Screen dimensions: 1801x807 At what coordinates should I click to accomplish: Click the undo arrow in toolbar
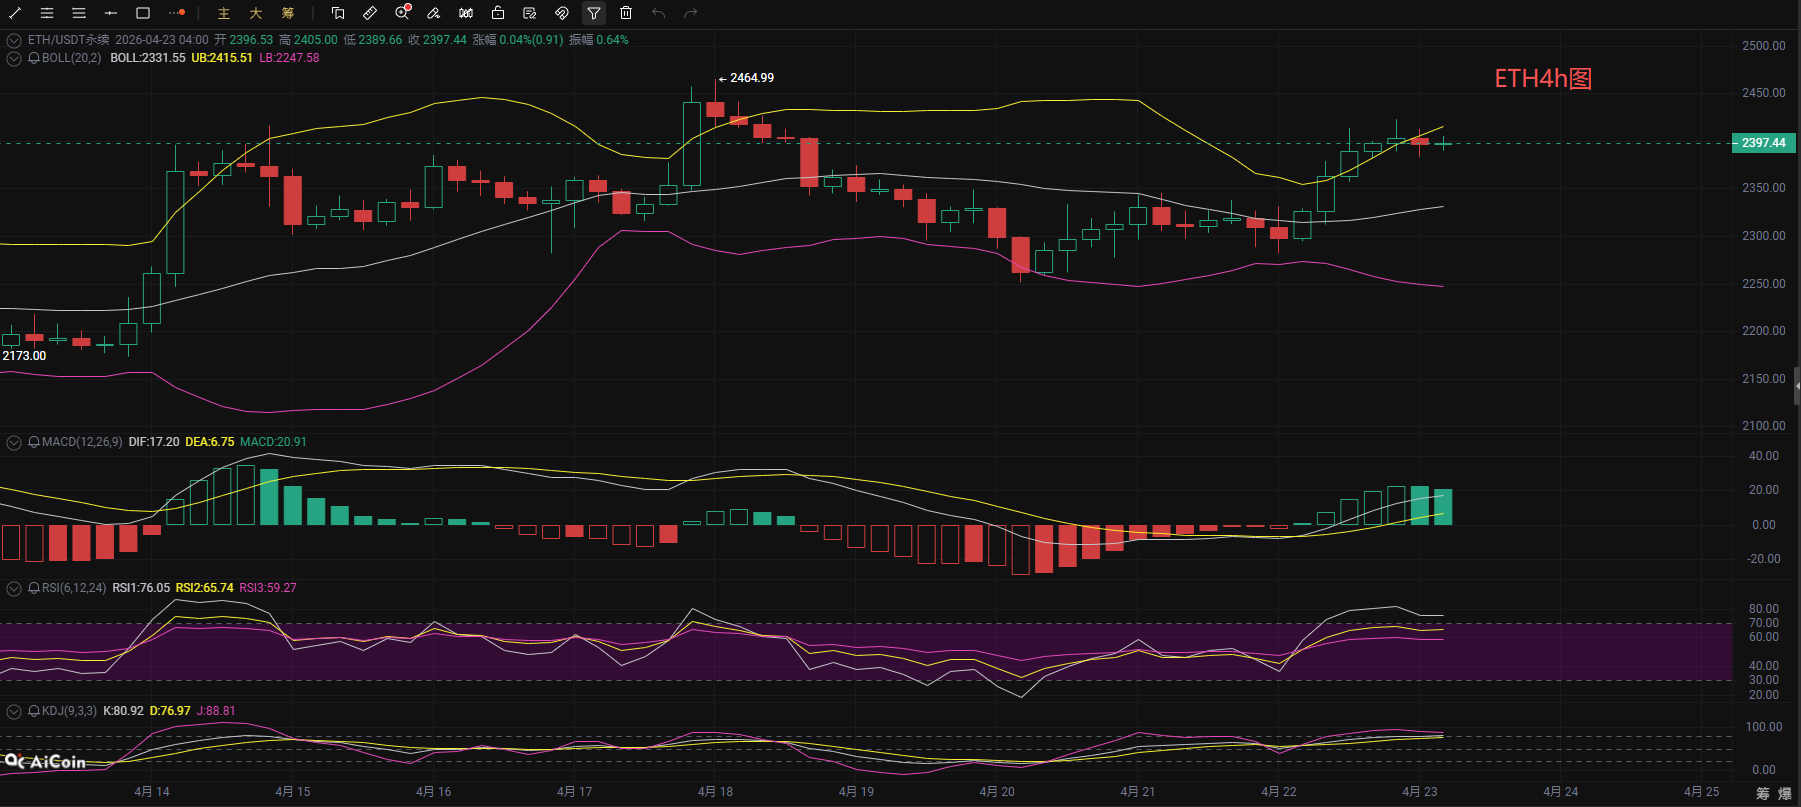pos(658,13)
